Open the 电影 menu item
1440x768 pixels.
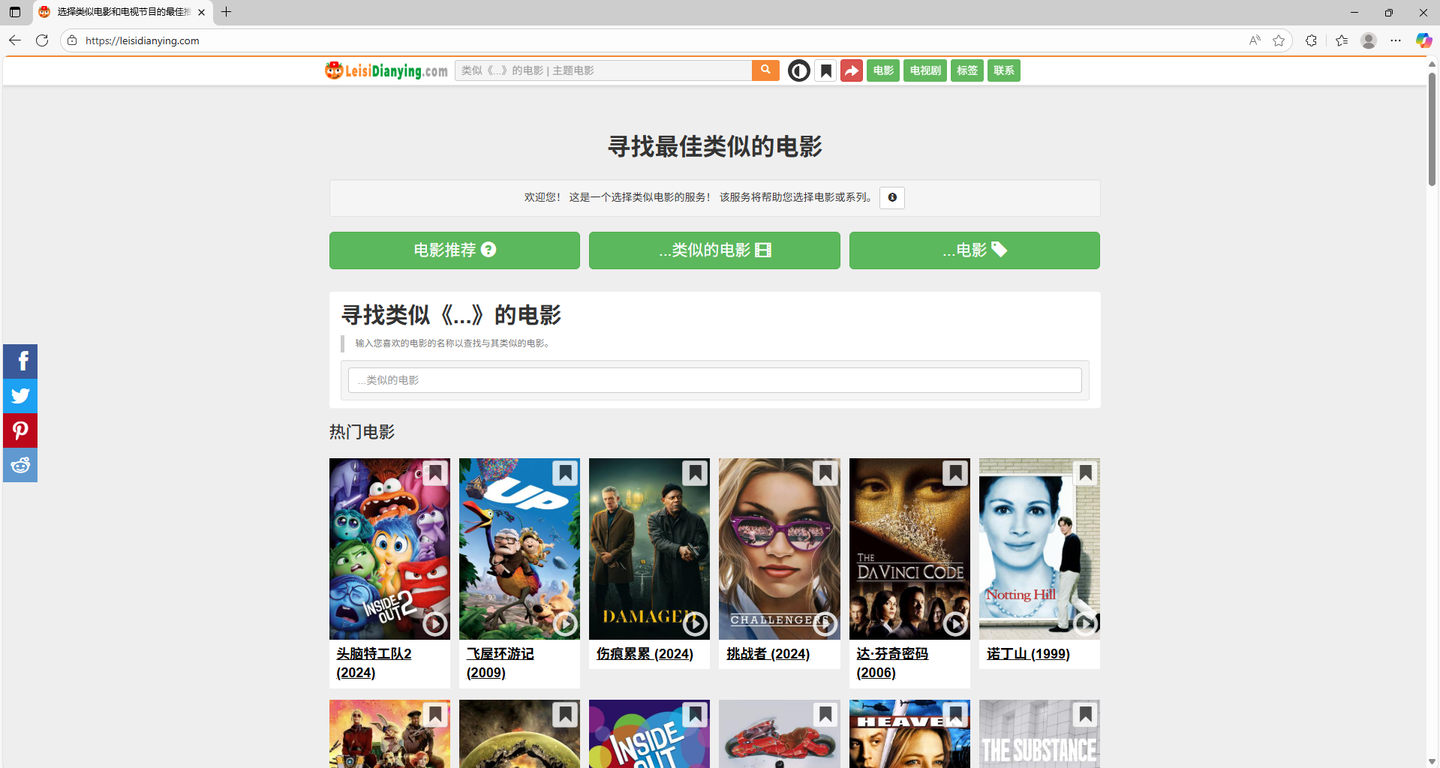click(x=883, y=71)
